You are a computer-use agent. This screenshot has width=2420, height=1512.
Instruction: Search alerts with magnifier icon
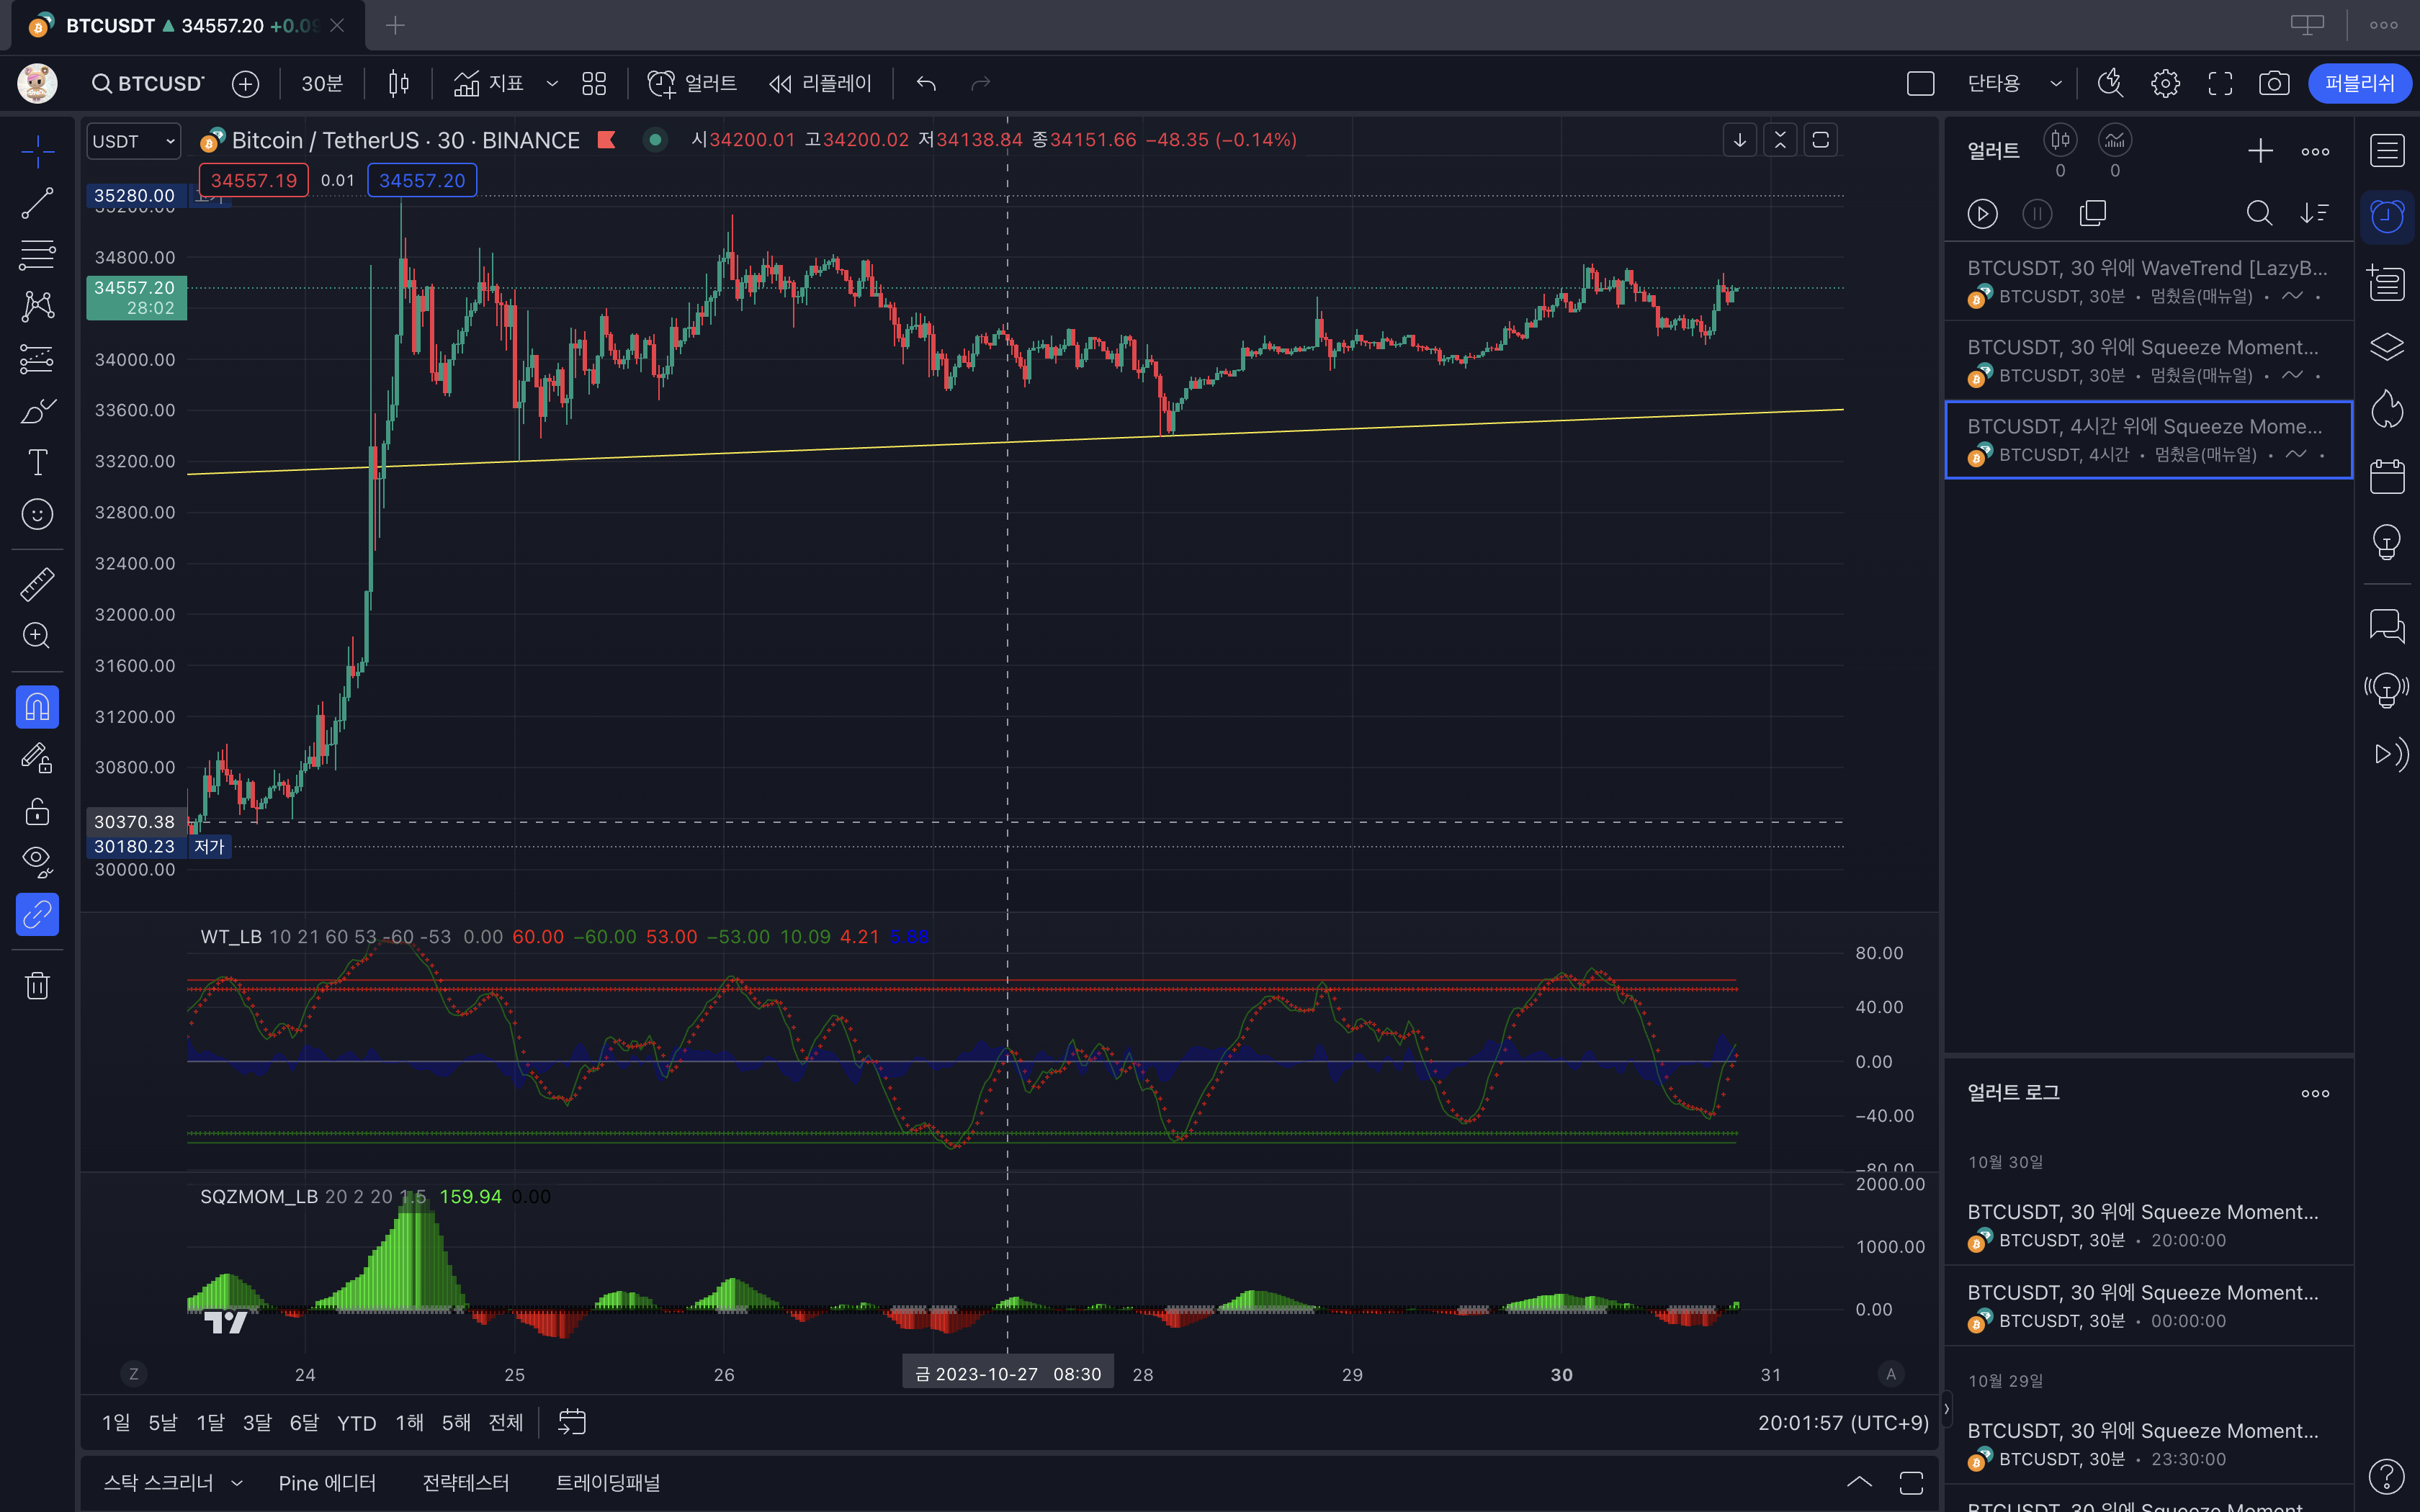pos(2259,213)
